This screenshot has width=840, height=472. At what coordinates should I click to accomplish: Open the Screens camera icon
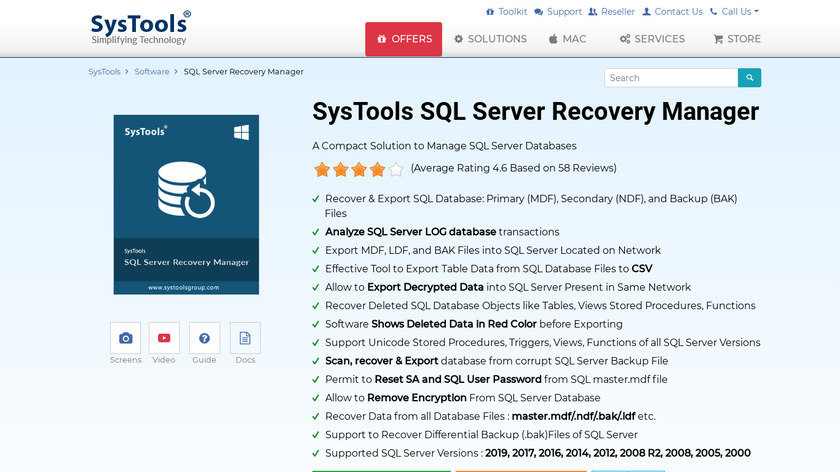(x=125, y=338)
